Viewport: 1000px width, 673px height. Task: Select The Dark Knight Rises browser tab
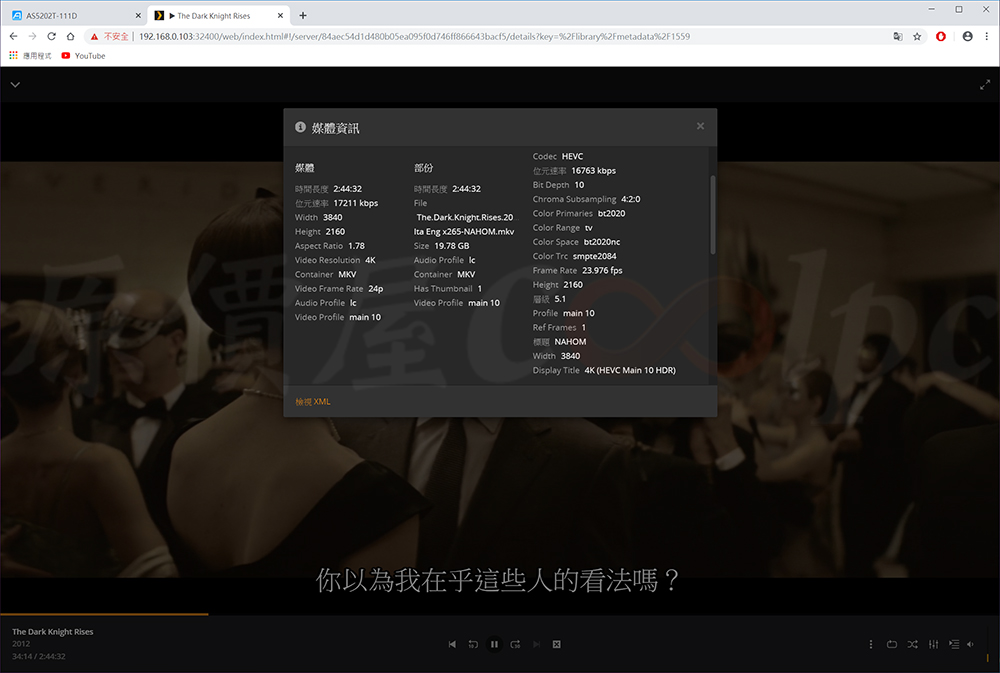(x=219, y=15)
